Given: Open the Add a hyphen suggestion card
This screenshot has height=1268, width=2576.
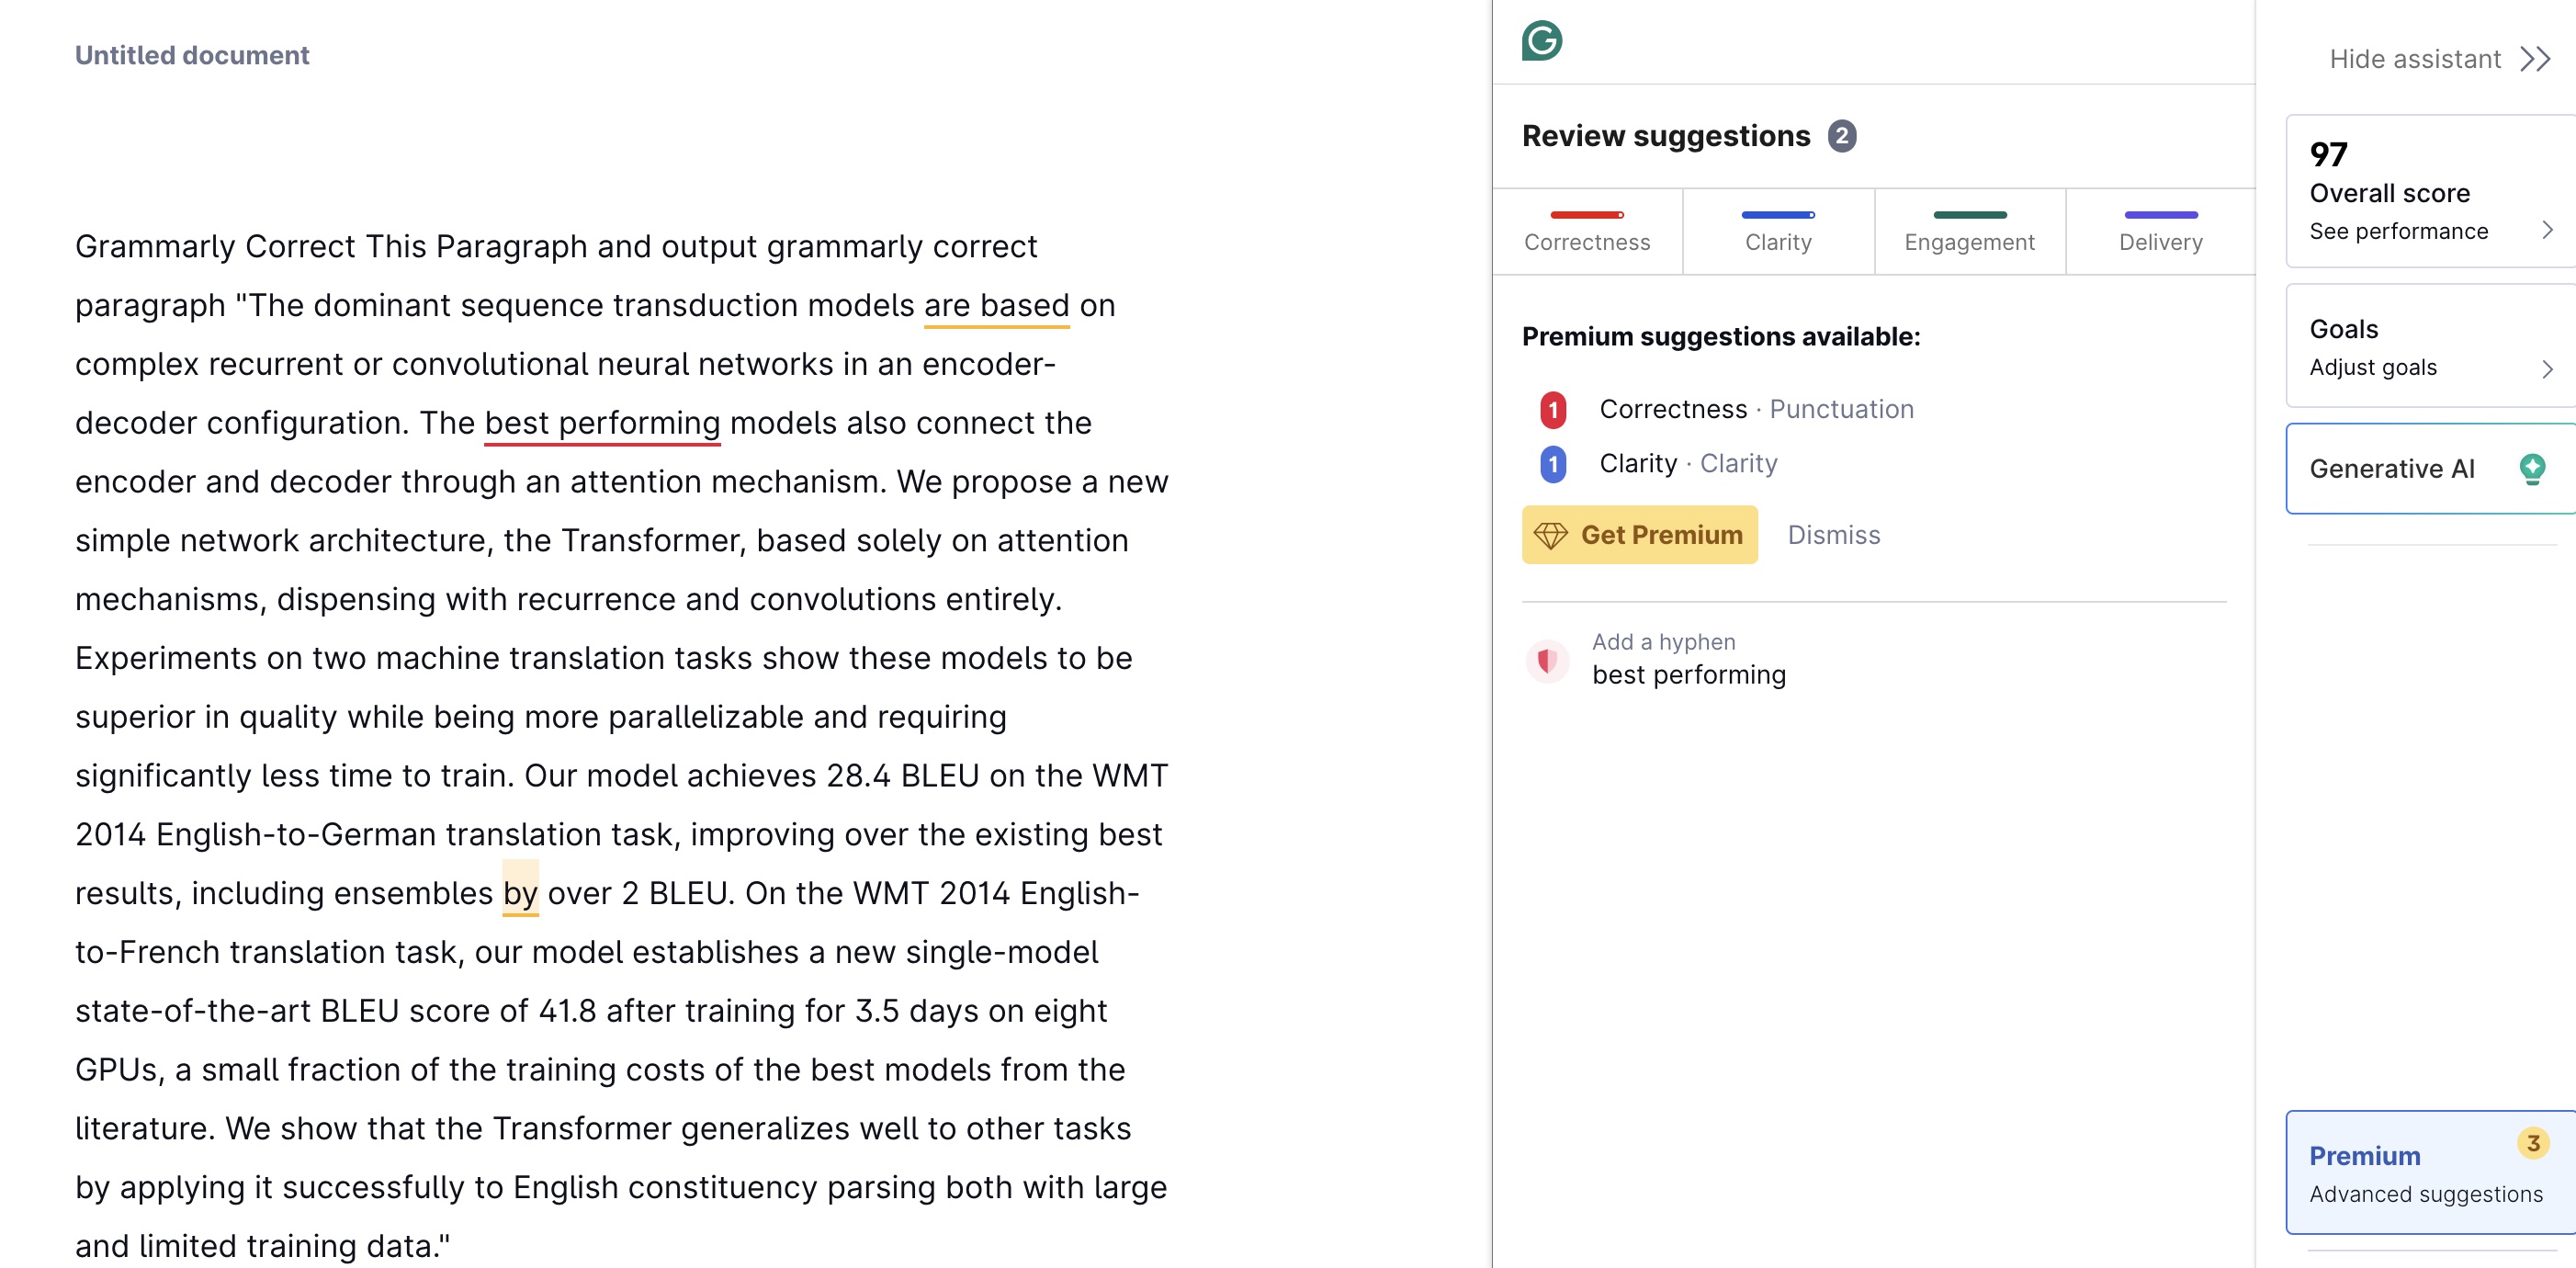Looking at the screenshot, I should coord(1873,660).
